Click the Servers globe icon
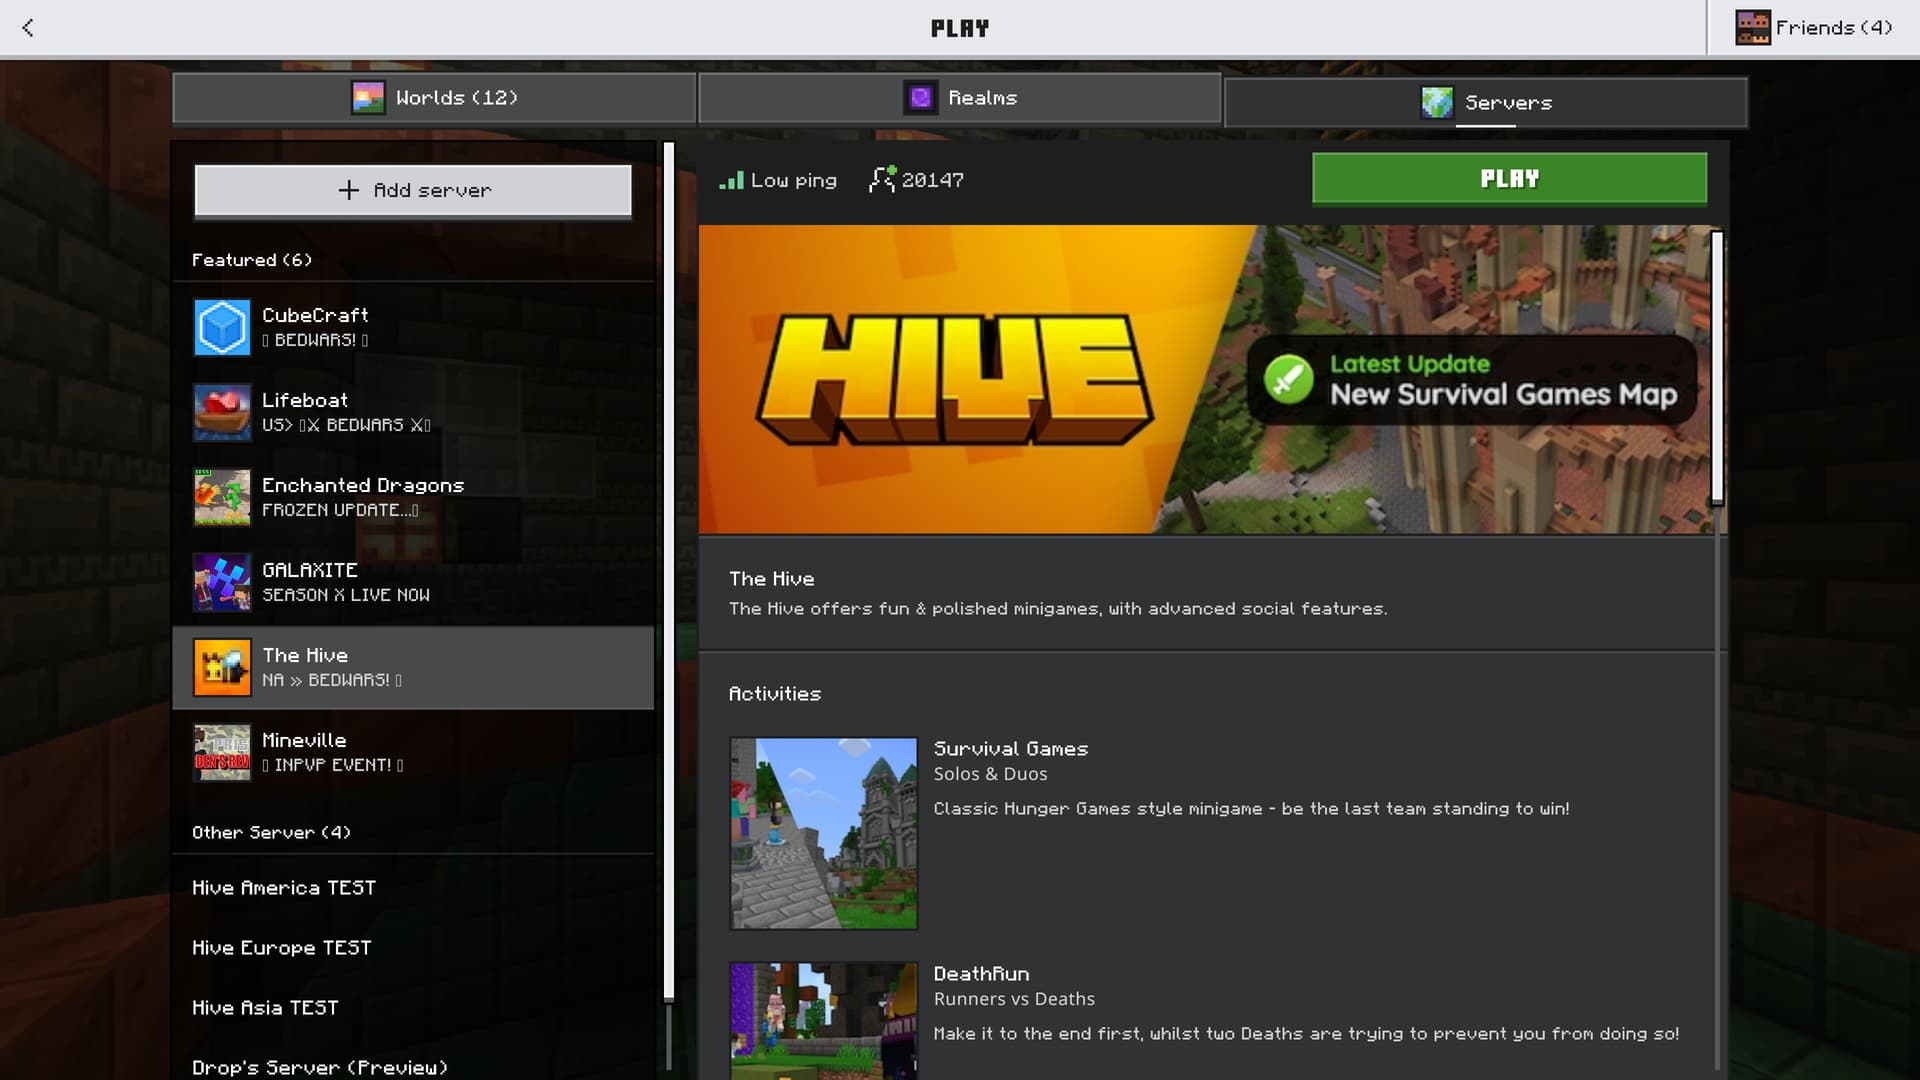This screenshot has height=1080, width=1920. (x=1437, y=102)
